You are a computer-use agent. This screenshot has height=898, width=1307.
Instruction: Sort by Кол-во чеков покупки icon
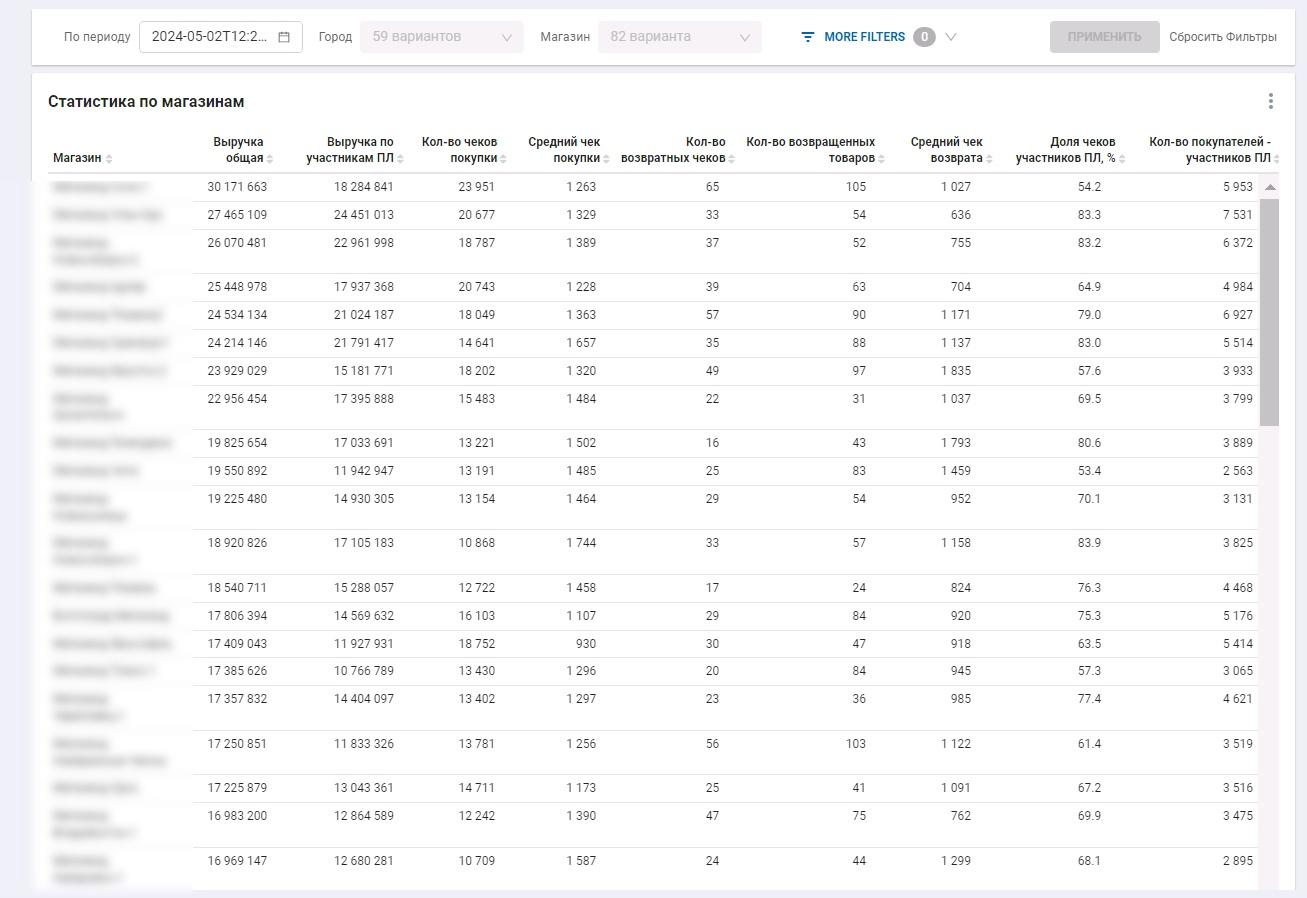[503, 159]
